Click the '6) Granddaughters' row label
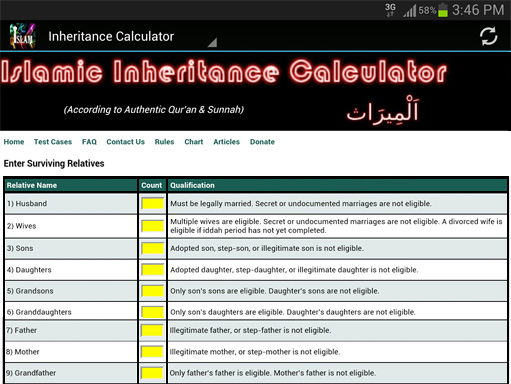Screen dimensions: 511x384 pyautogui.click(x=39, y=312)
